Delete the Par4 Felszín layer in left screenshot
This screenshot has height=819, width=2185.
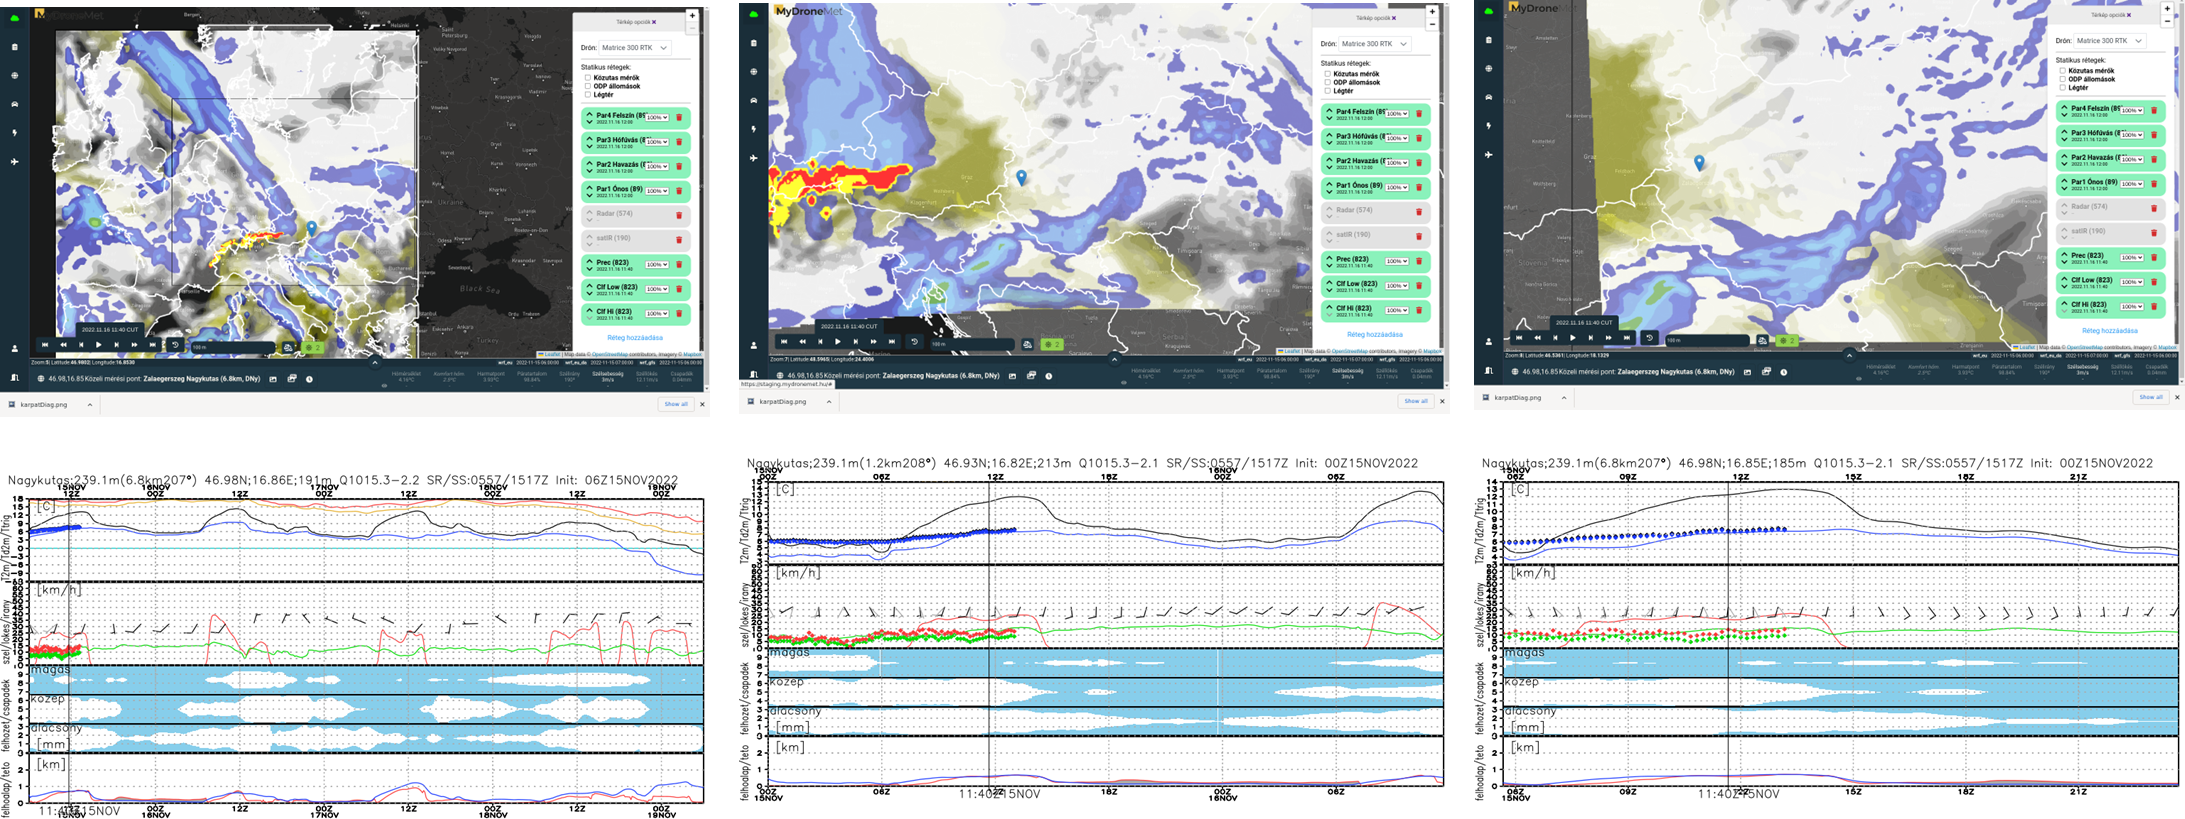(x=679, y=118)
